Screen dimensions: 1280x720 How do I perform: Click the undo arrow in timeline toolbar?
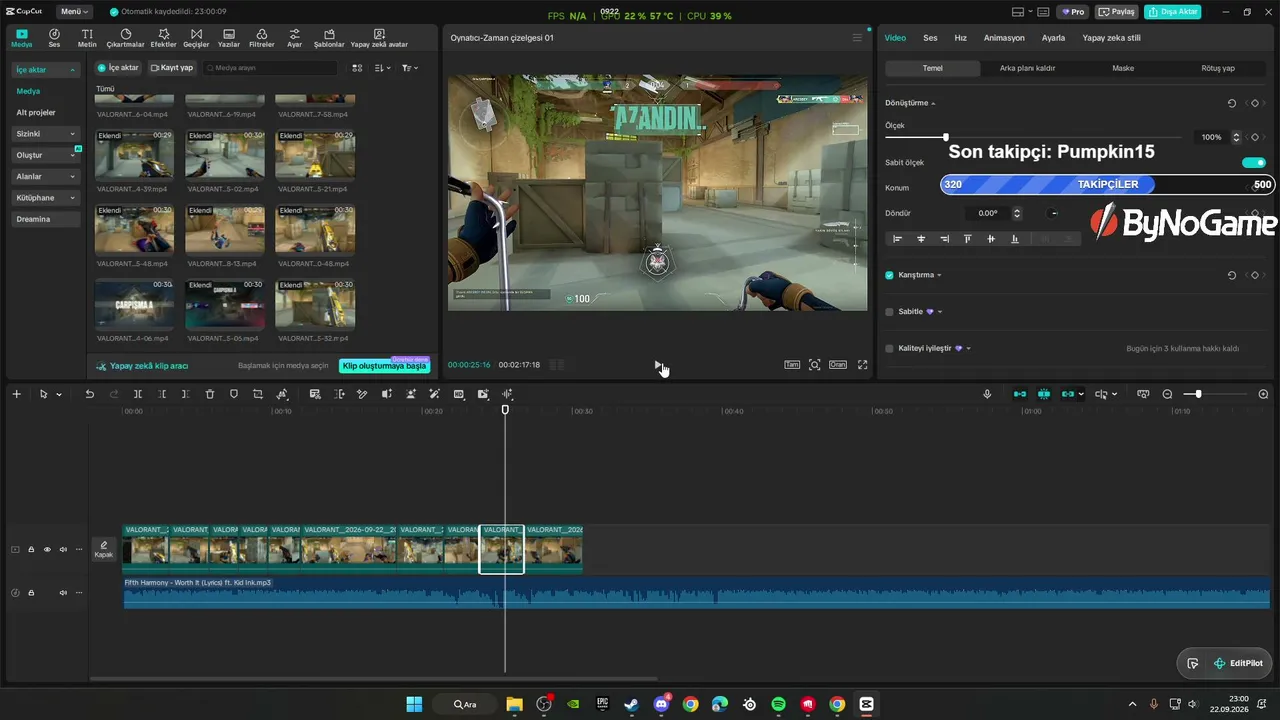pos(89,394)
